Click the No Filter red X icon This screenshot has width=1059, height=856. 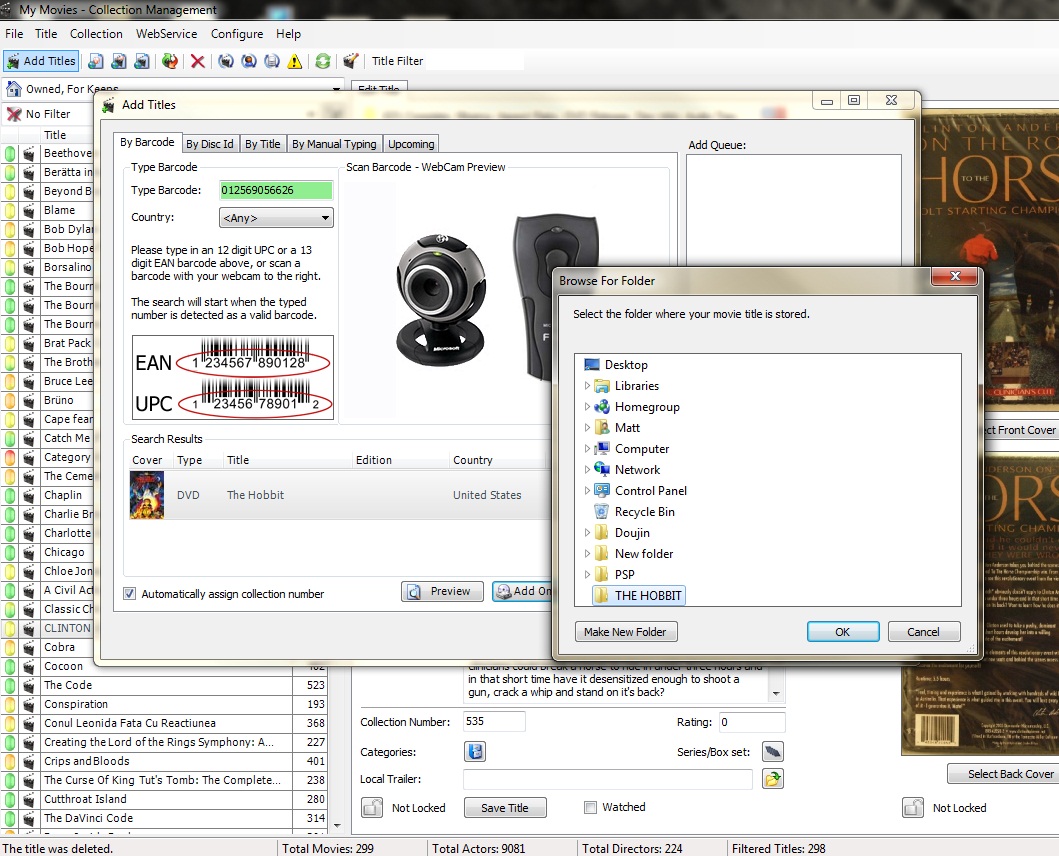pos(12,113)
